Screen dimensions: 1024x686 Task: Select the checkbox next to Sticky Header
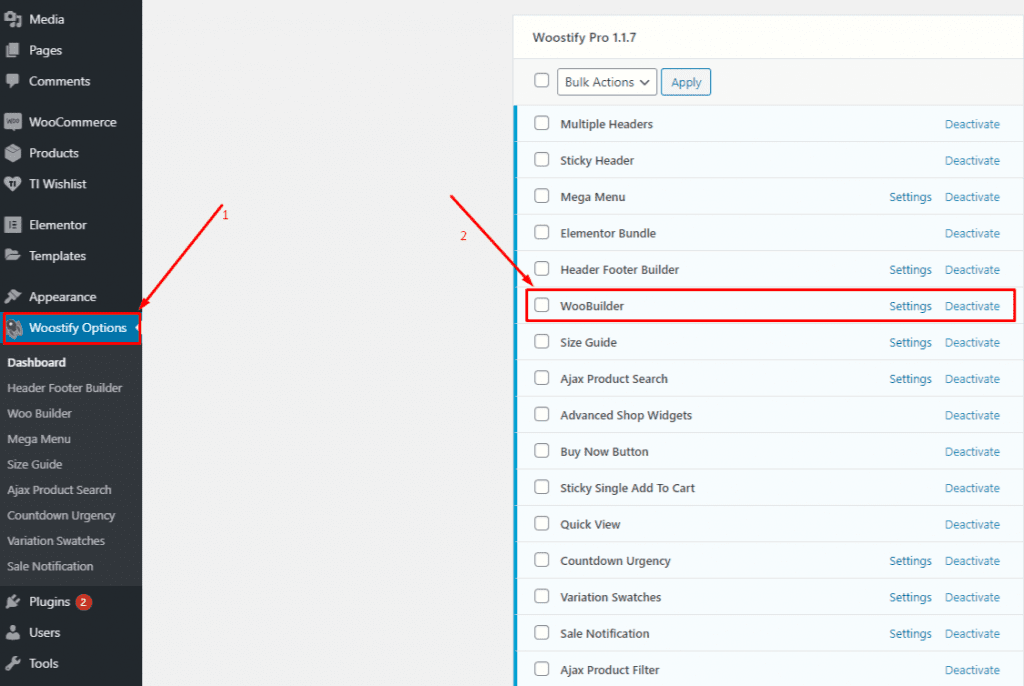coord(541,160)
